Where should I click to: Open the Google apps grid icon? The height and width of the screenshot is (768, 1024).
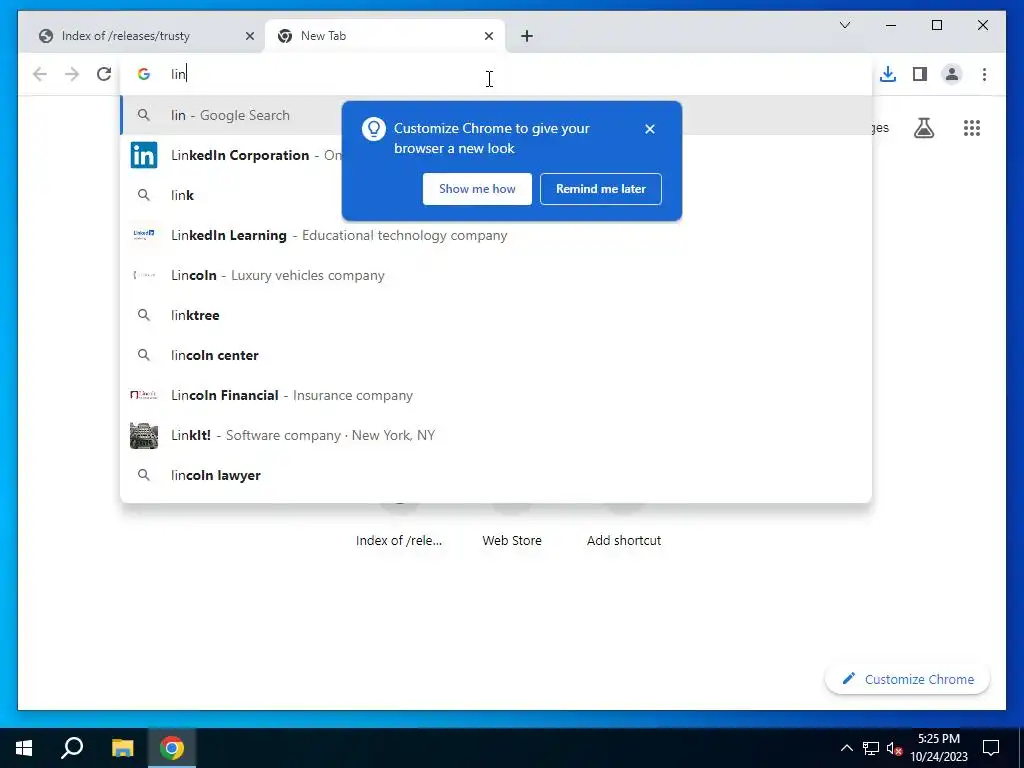coord(972,128)
